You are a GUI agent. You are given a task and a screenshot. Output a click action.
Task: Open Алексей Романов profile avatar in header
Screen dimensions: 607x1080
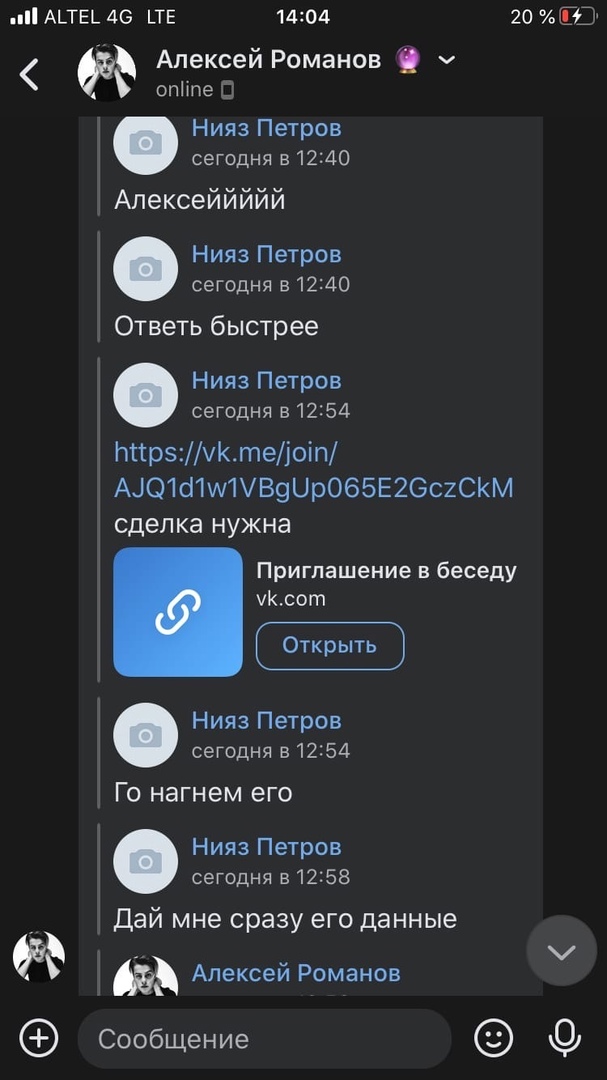tap(107, 73)
